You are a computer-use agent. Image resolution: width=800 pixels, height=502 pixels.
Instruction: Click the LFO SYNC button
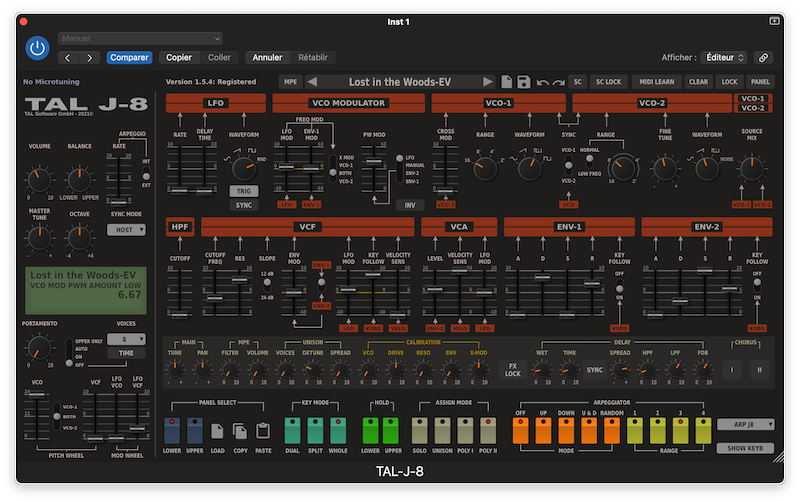(x=243, y=205)
